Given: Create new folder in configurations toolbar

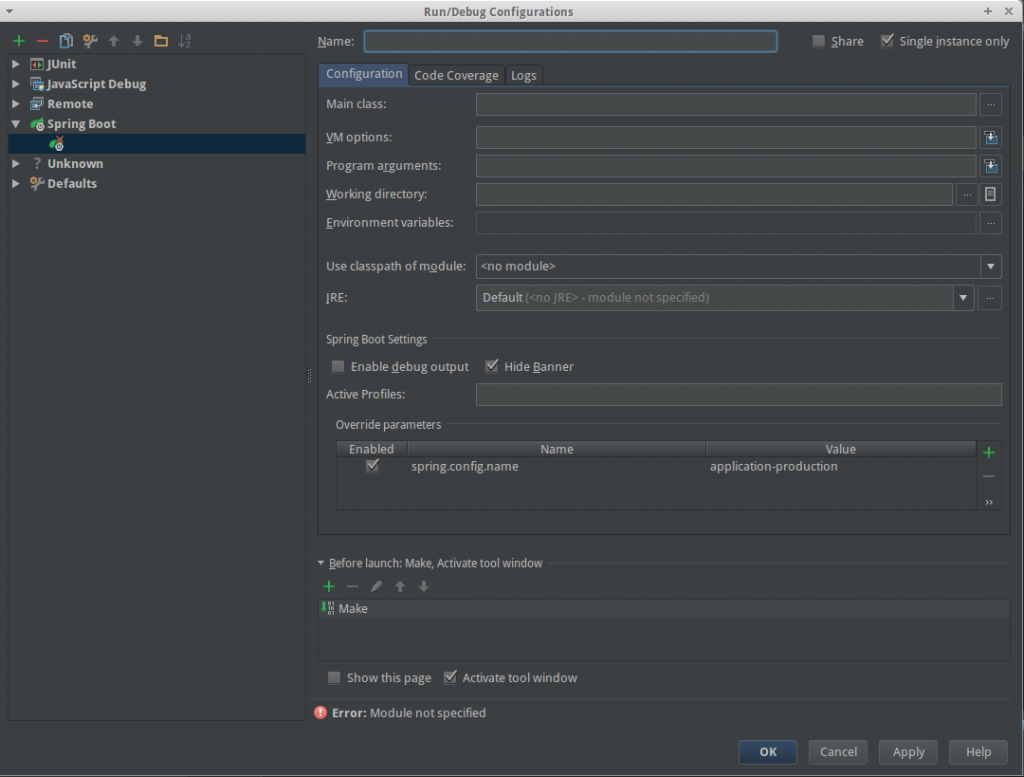Looking at the screenshot, I should pyautogui.click(x=161, y=41).
